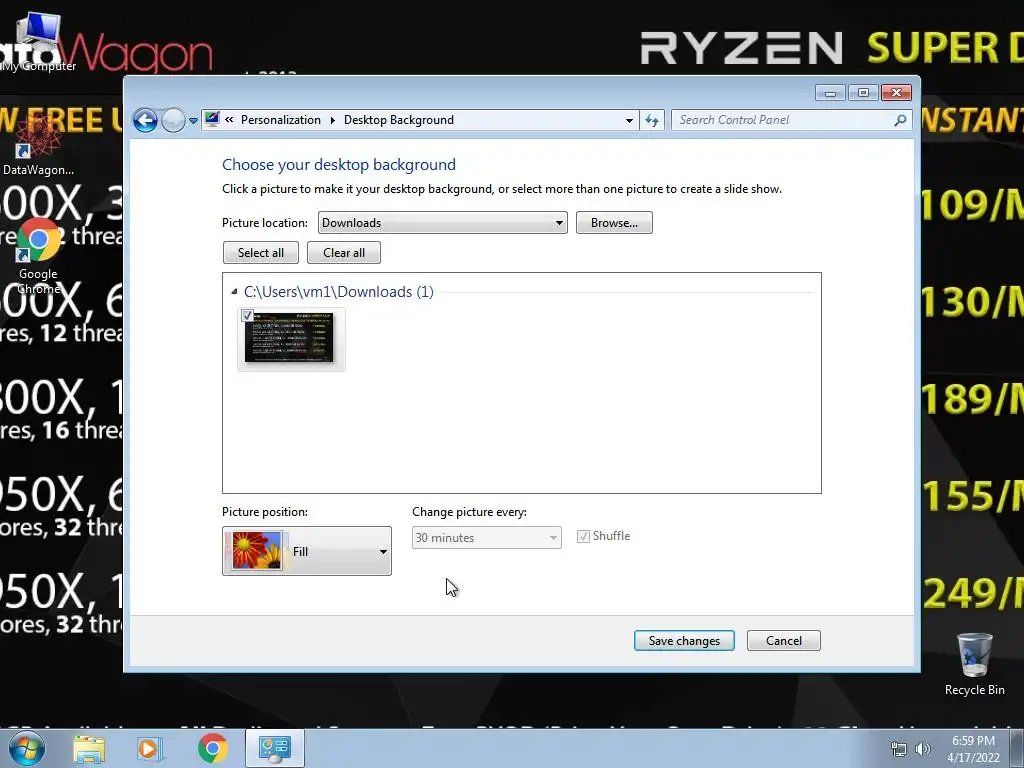The height and width of the screenshot is (768, 1024).
Task: Select the DataWagon desktop shortcut
Action: coord(38,146)
